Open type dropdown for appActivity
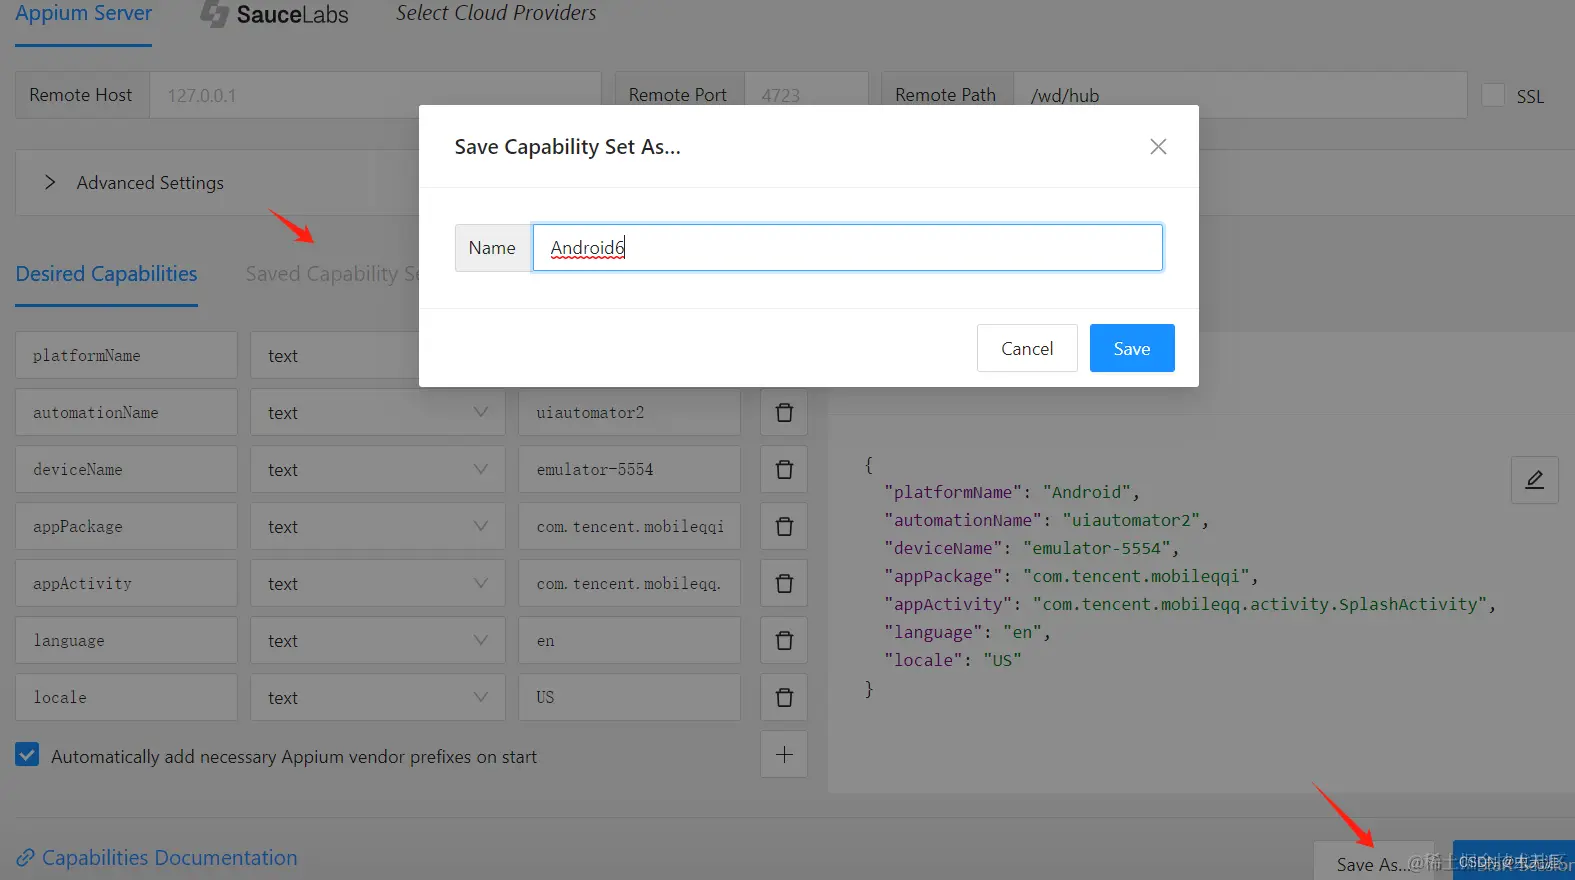Screen dimensions: 1575x880 click(x=378, y=583)
